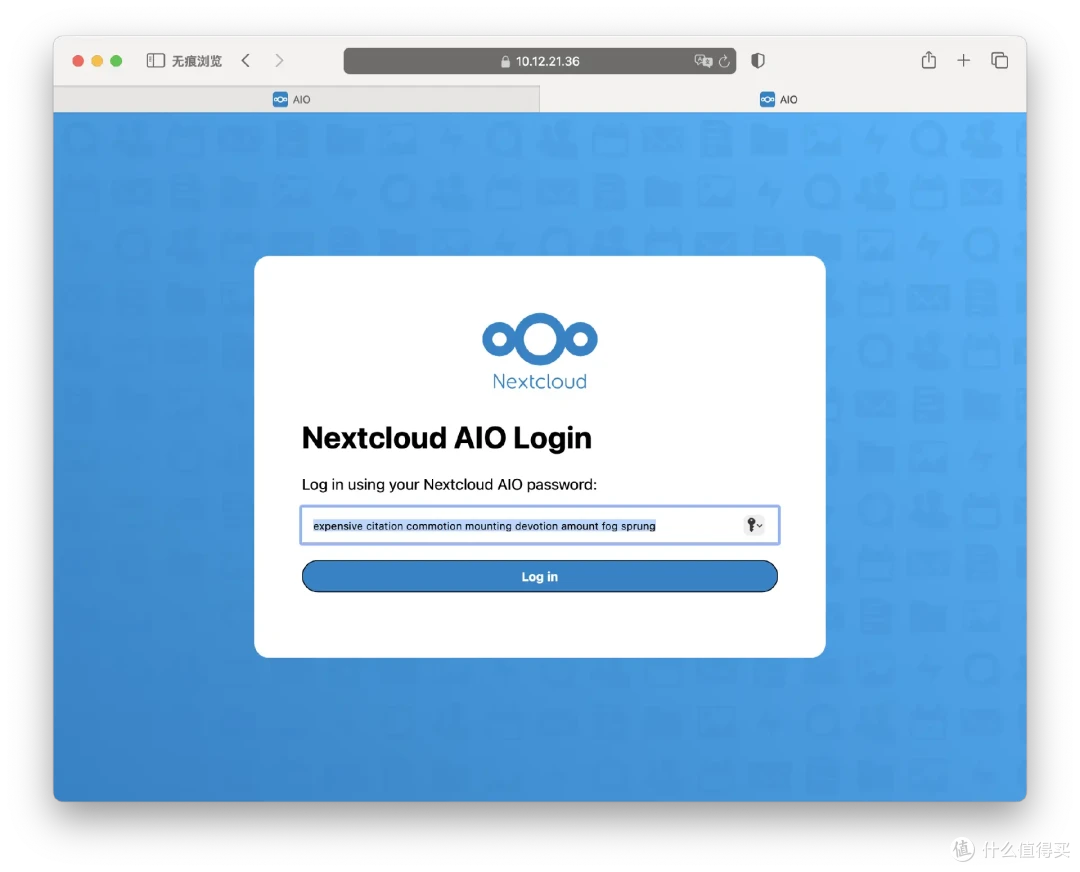Reload the current page
Image resolution: width=1080 pixels, height=872 pixels.
(x=724, y=61)
